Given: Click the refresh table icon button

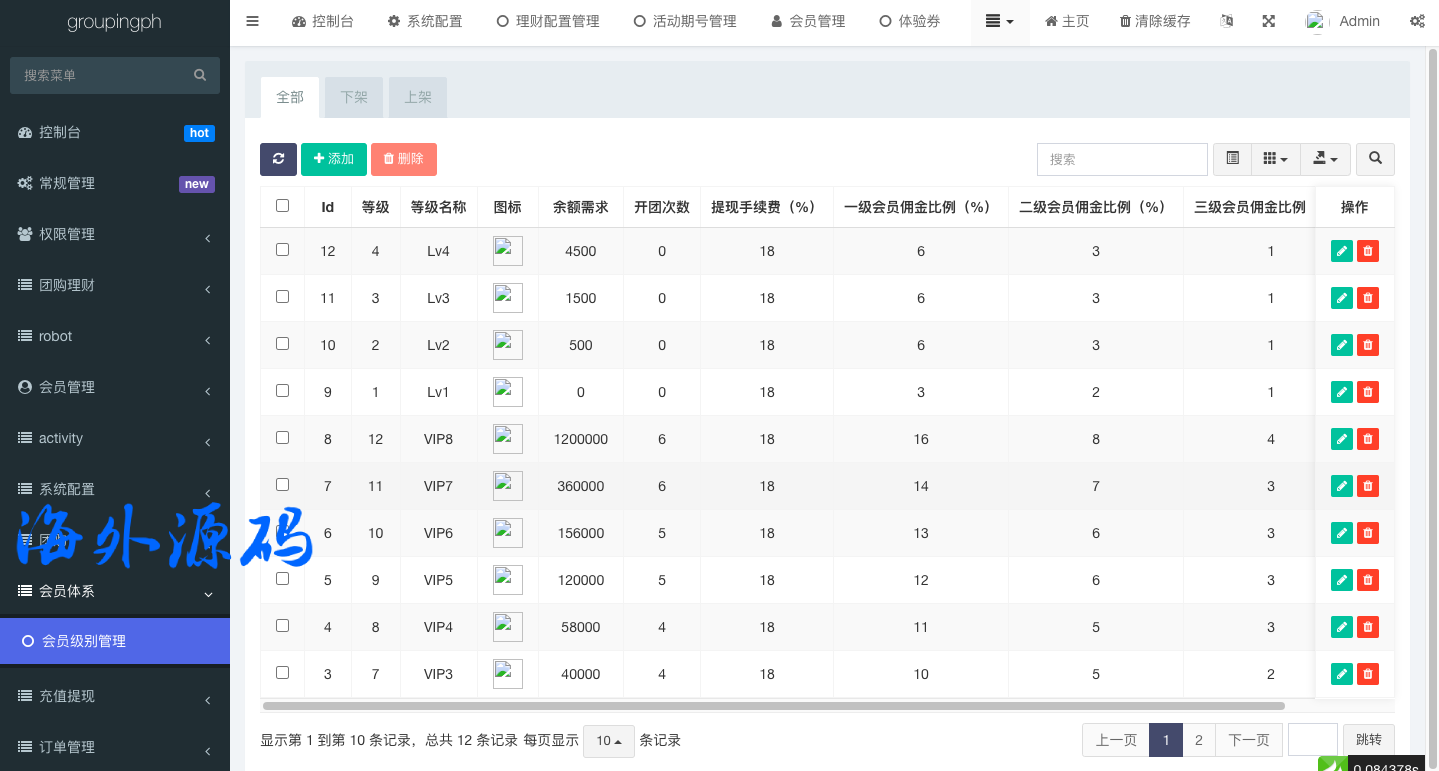Looking at the screenshot, I should (278, 159).
